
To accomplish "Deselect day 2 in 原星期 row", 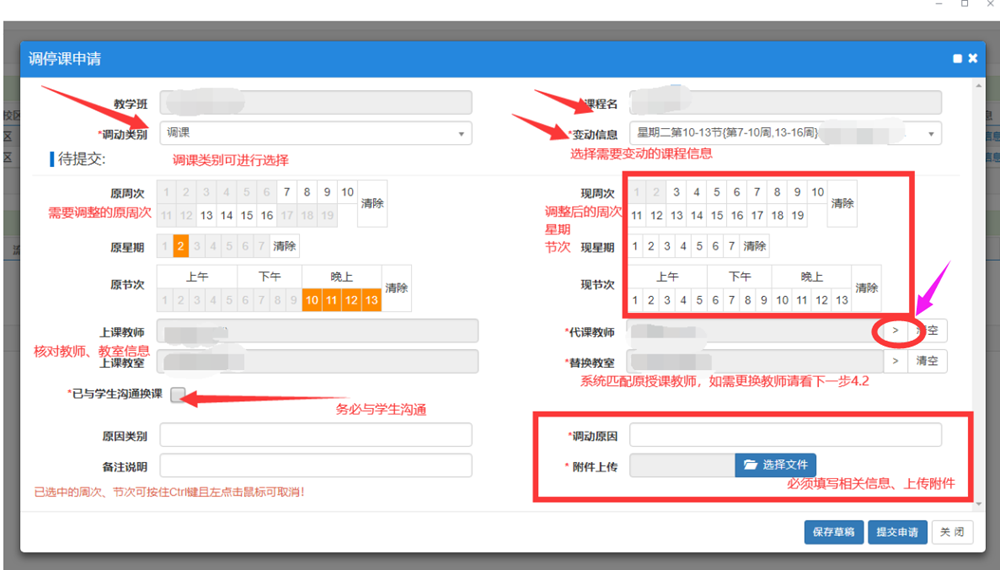I will [181, 246].
